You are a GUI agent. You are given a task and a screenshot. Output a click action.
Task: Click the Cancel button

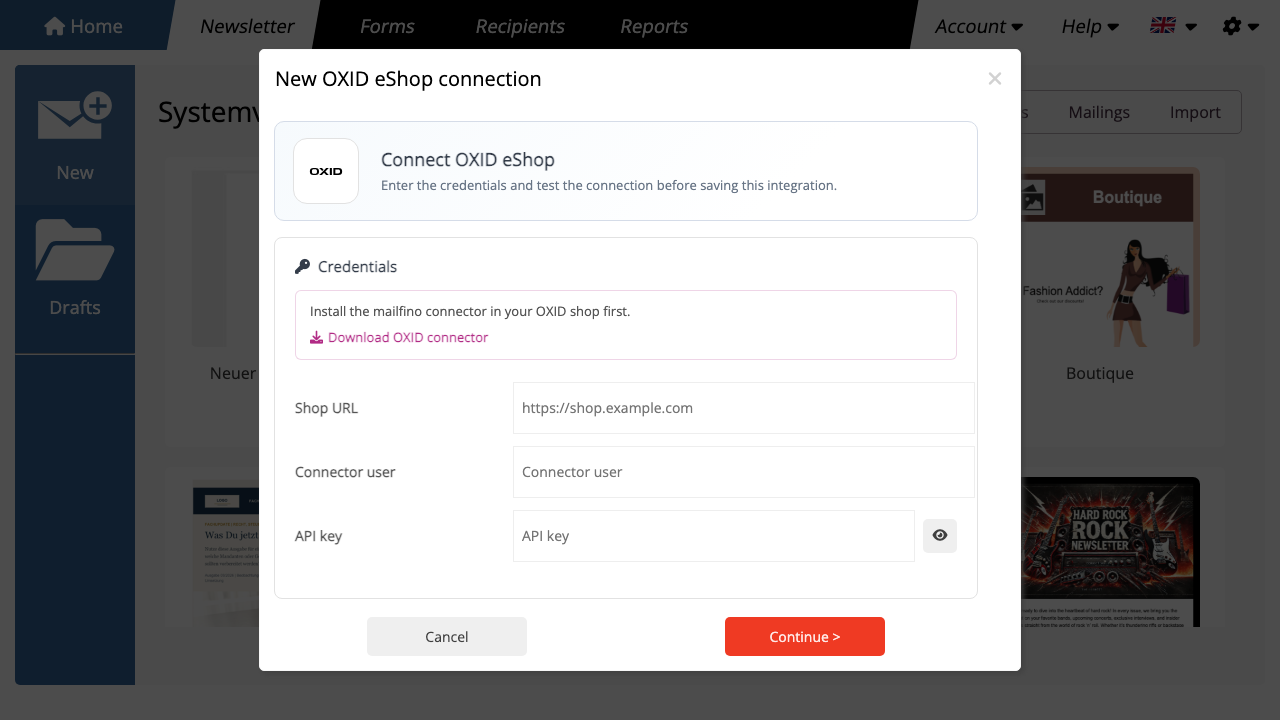[447, 637]
